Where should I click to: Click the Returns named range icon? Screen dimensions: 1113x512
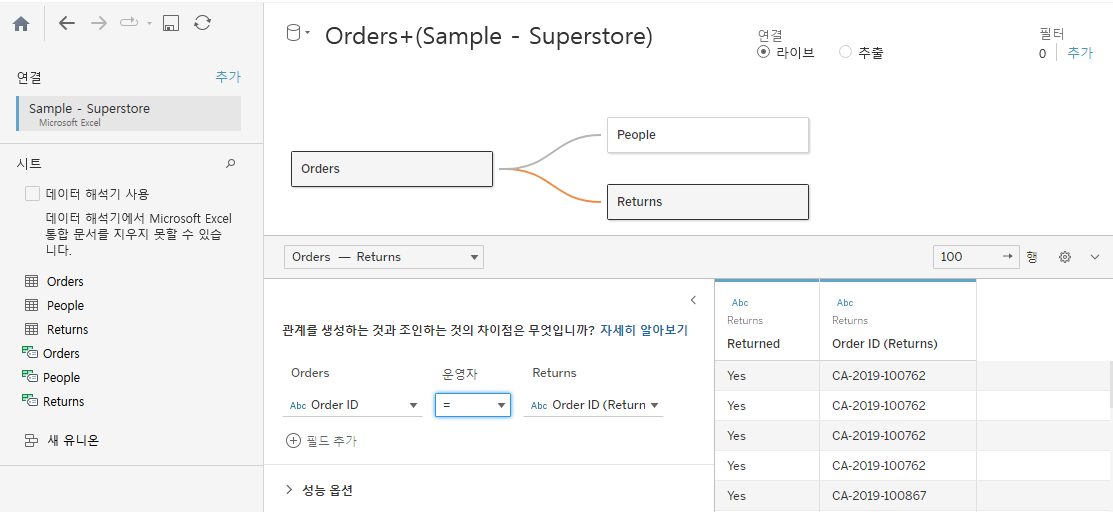point(30,401)
